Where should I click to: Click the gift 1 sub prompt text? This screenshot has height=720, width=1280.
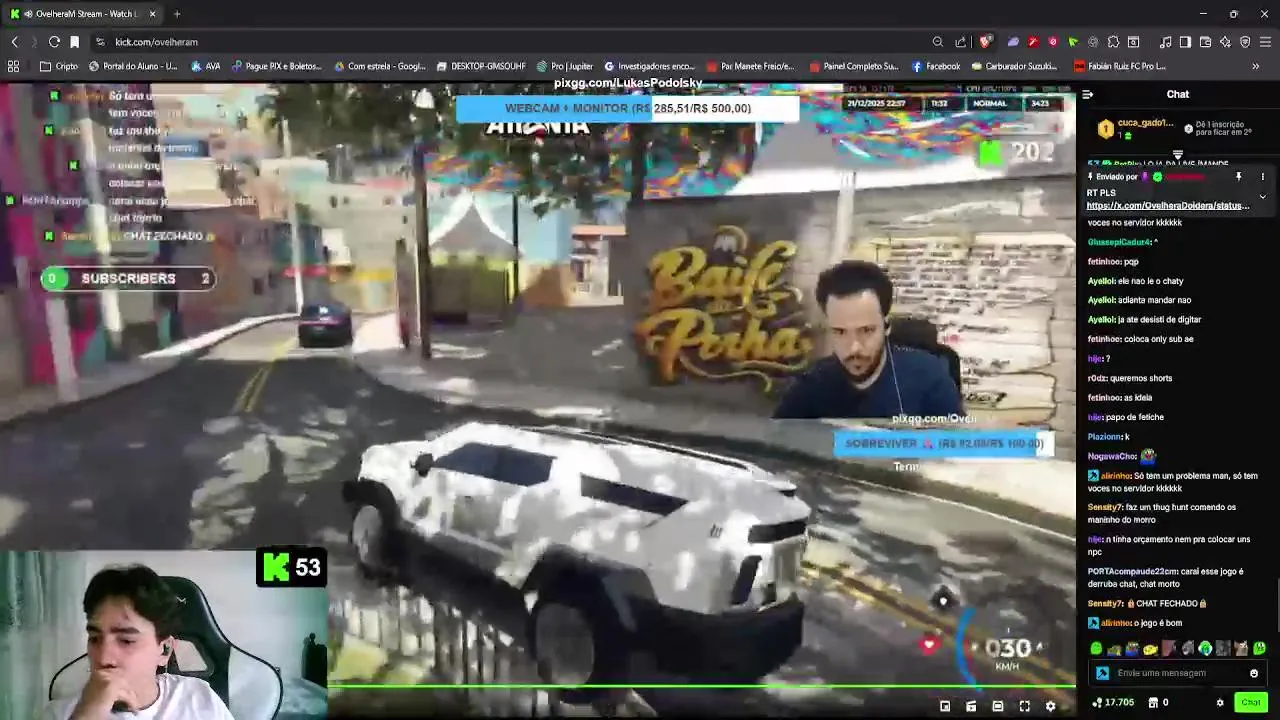pyautogui.click(x=1224, y=128)
